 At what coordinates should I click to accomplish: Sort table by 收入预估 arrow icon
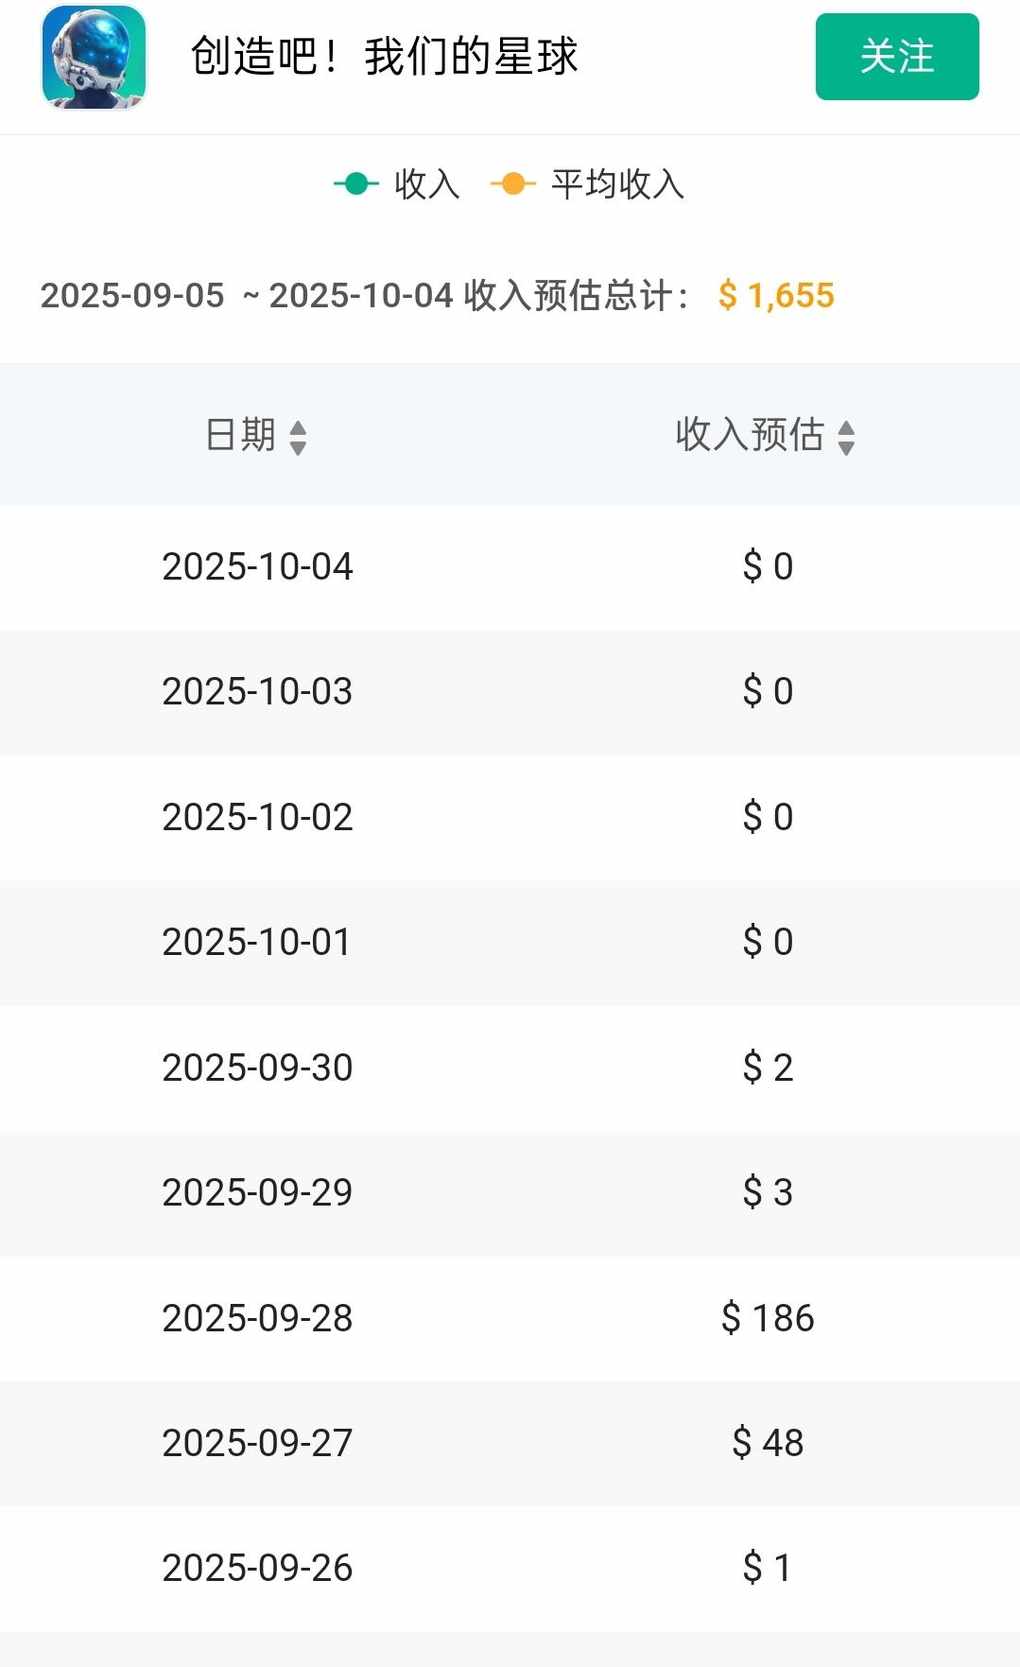(x=846, y=437)
